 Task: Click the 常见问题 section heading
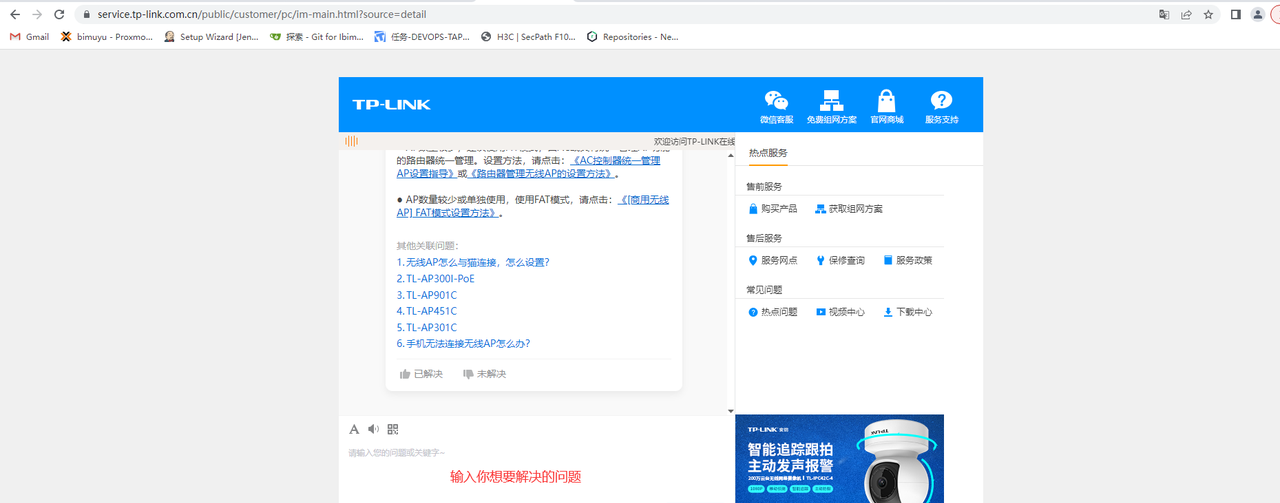click(764, 289)
